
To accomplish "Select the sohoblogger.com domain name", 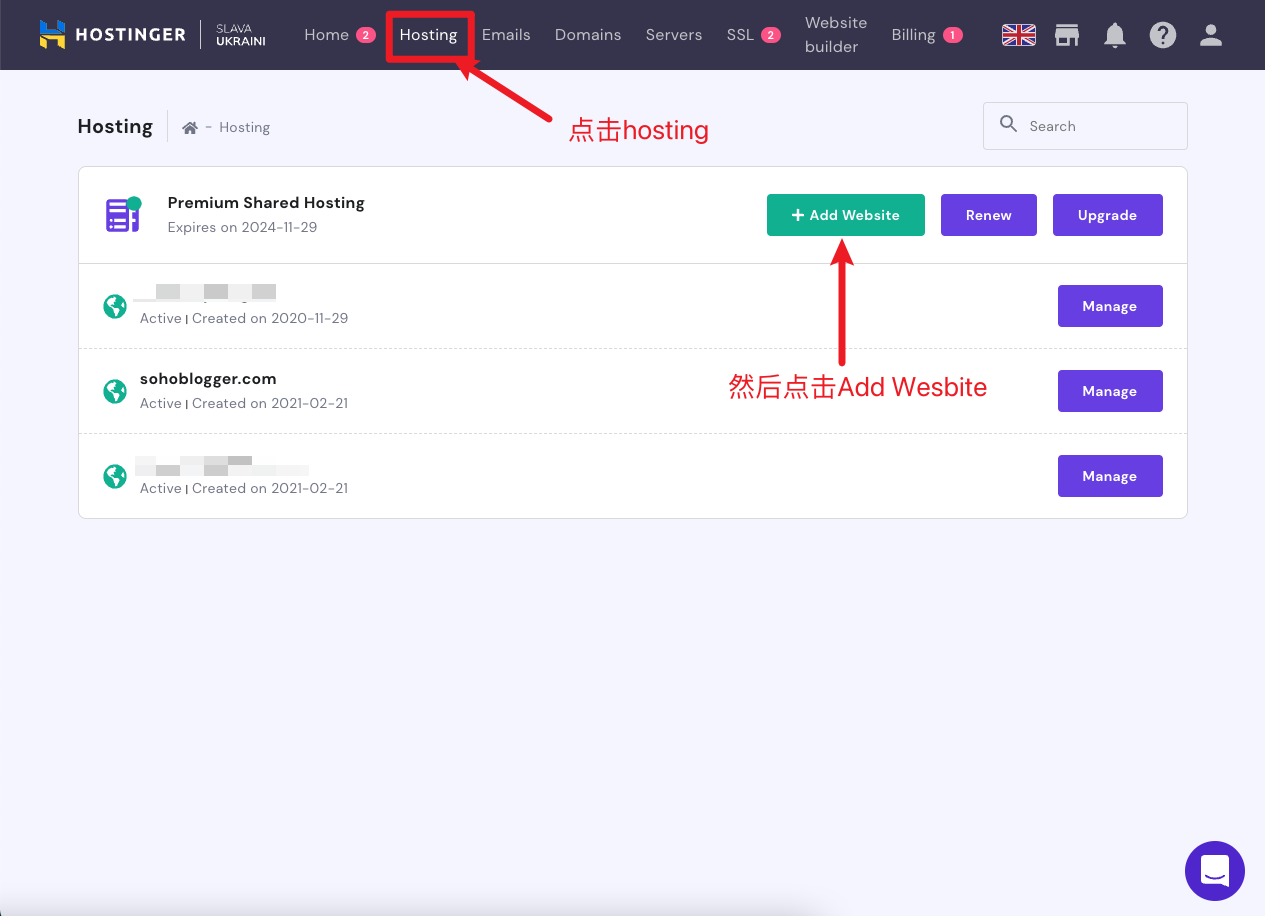I will coord(208,379).
